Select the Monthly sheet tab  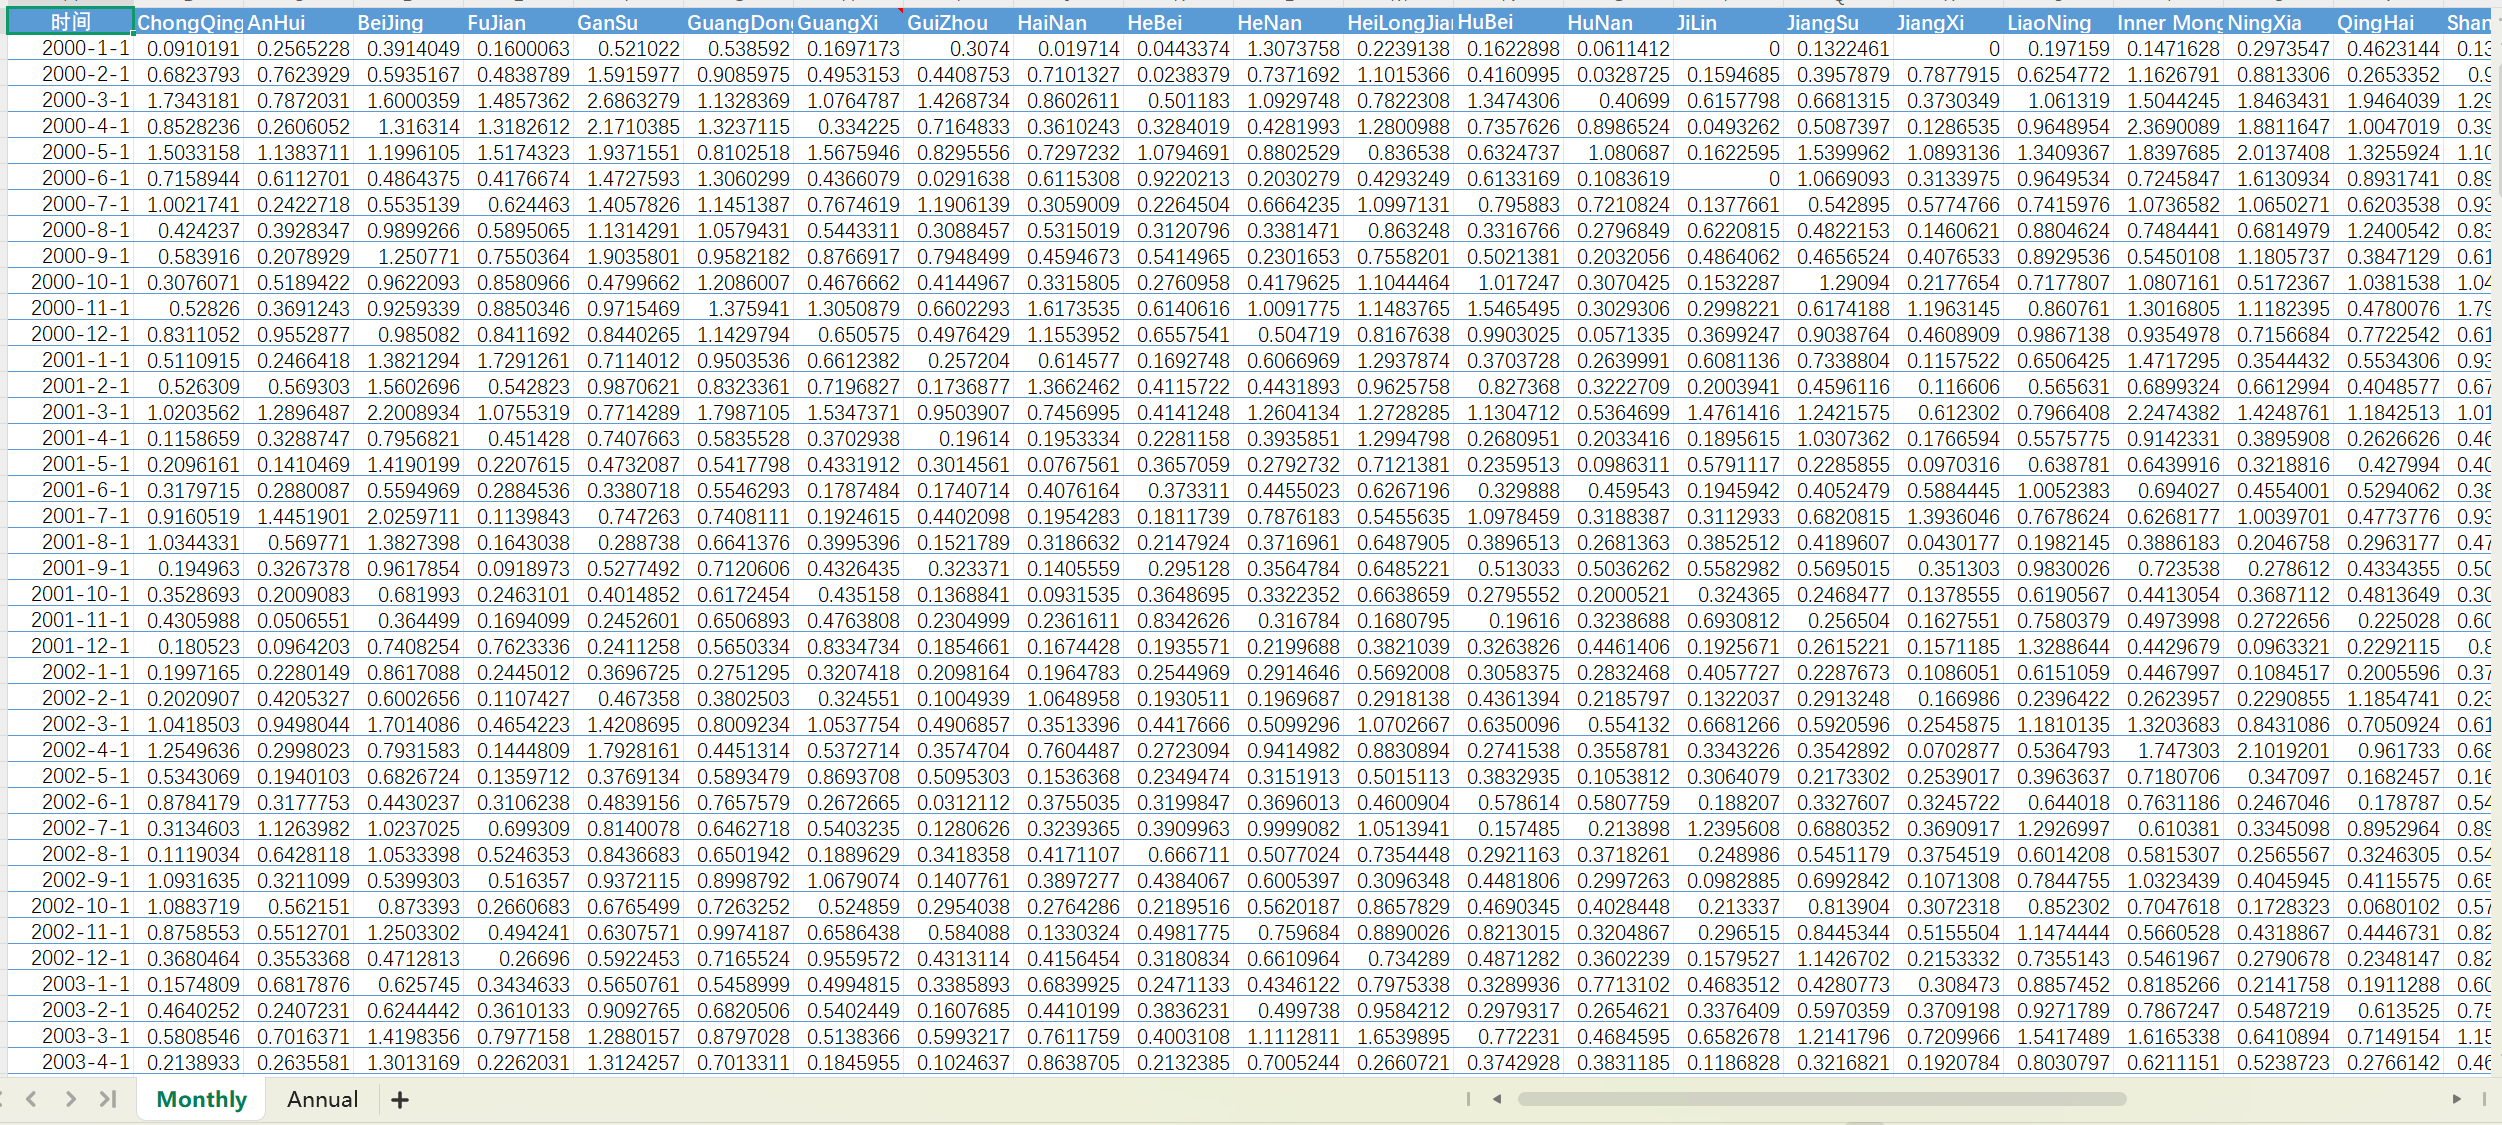pyautogui.click(x=201, y=1099)
